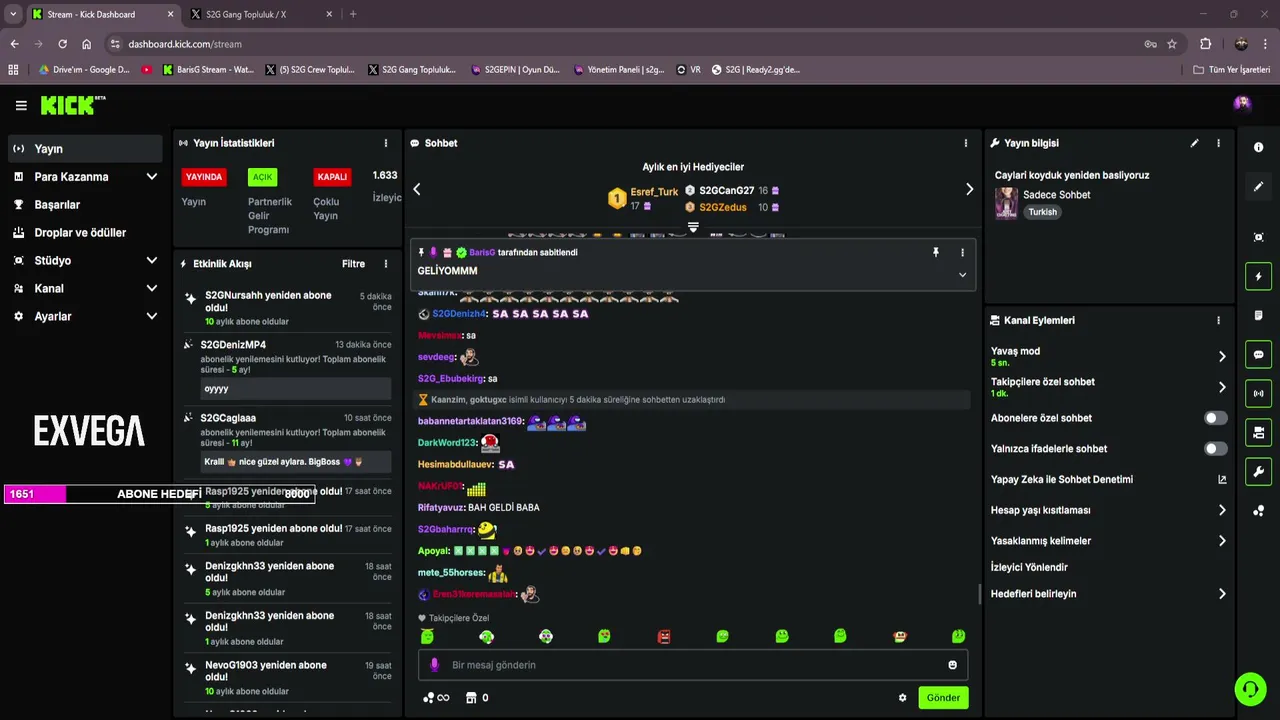Select Yayın in left sidebar
The image size is (1280, 720).
tap(85, 149)
